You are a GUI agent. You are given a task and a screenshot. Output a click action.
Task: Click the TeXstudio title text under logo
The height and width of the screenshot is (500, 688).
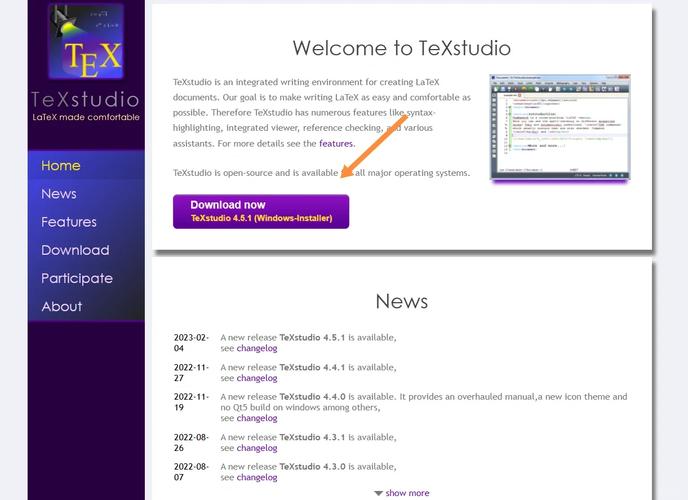(x=86, y=100)
